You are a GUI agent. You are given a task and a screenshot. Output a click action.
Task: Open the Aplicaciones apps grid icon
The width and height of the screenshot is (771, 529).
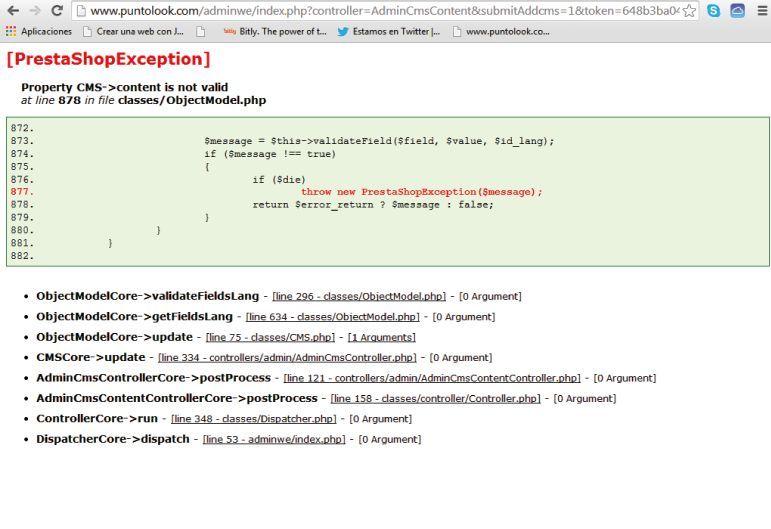pos(11,31)
